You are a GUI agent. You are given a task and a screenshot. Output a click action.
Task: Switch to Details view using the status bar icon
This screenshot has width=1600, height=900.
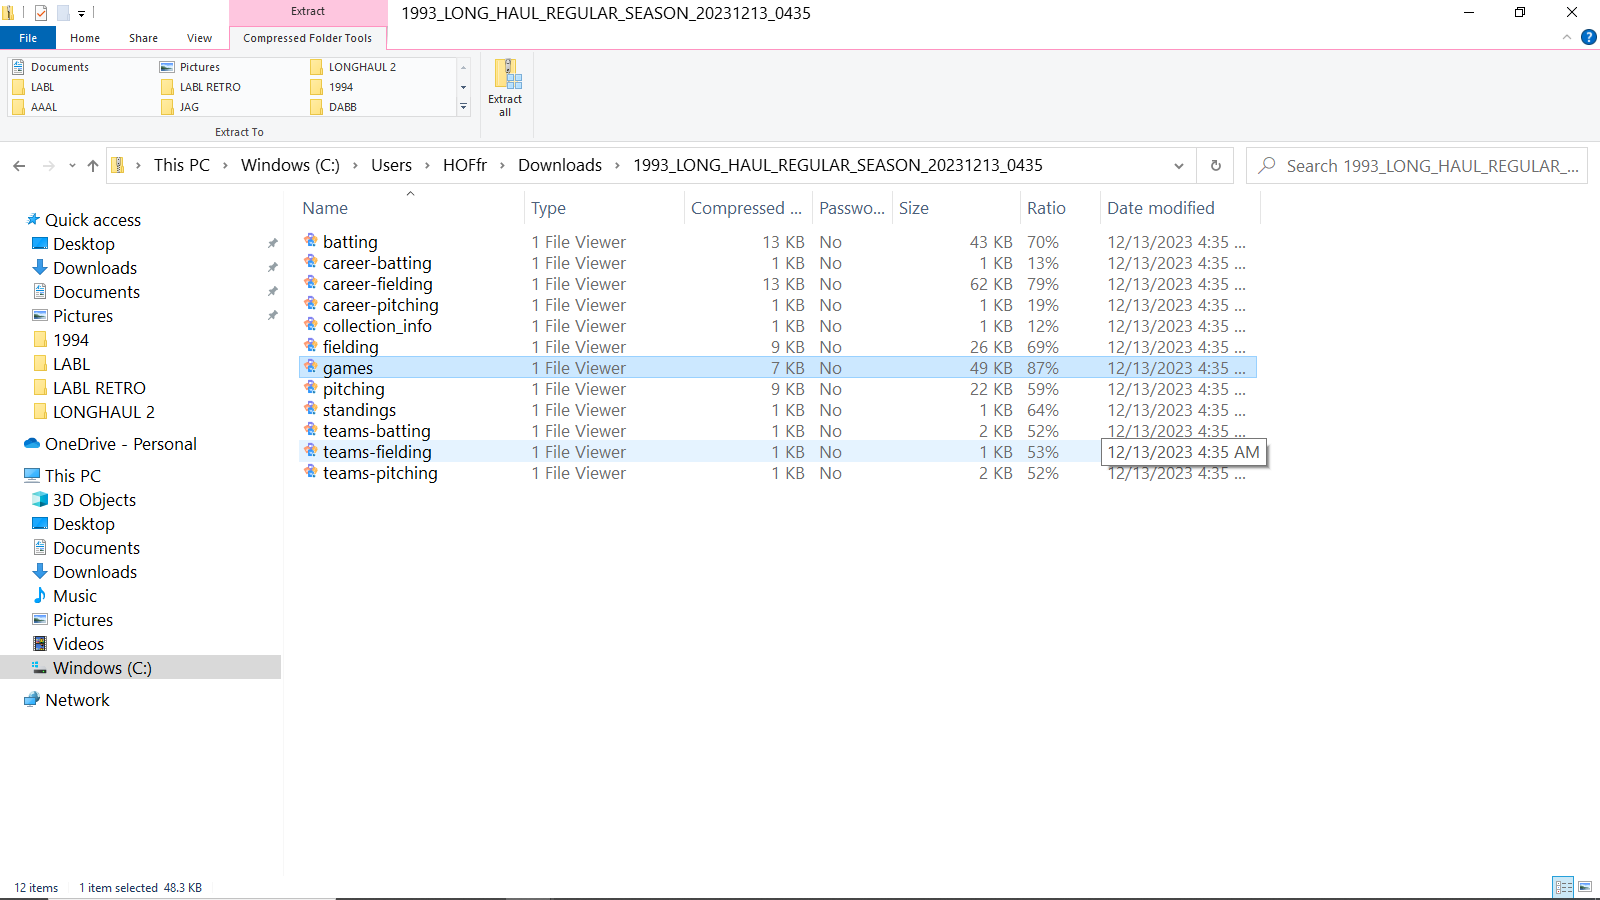coord(1563,887)
